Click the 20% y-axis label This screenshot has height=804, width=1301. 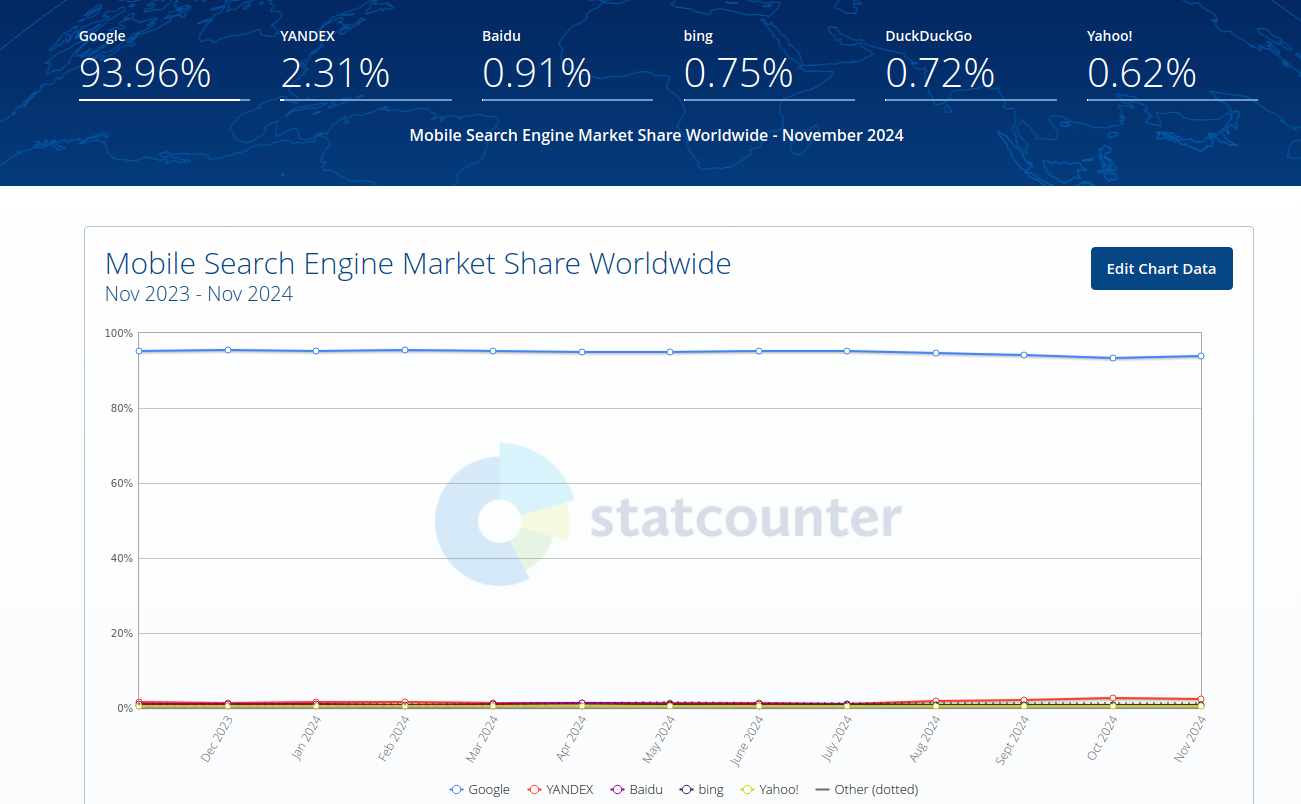[122, 633]
